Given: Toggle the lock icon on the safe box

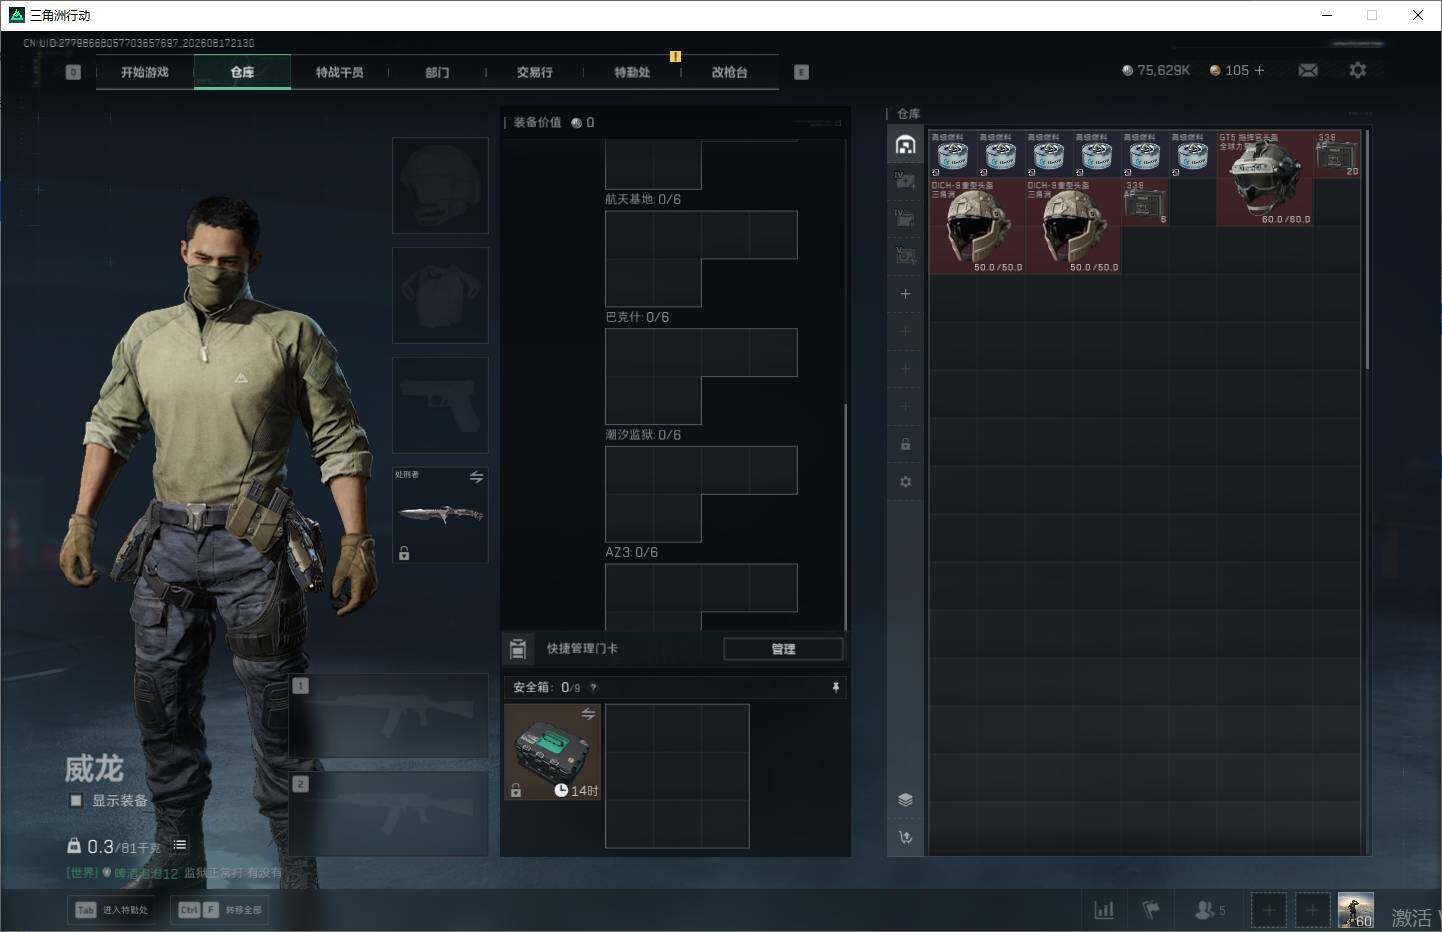Looking at the screenshot, I should tap(516, 790).
